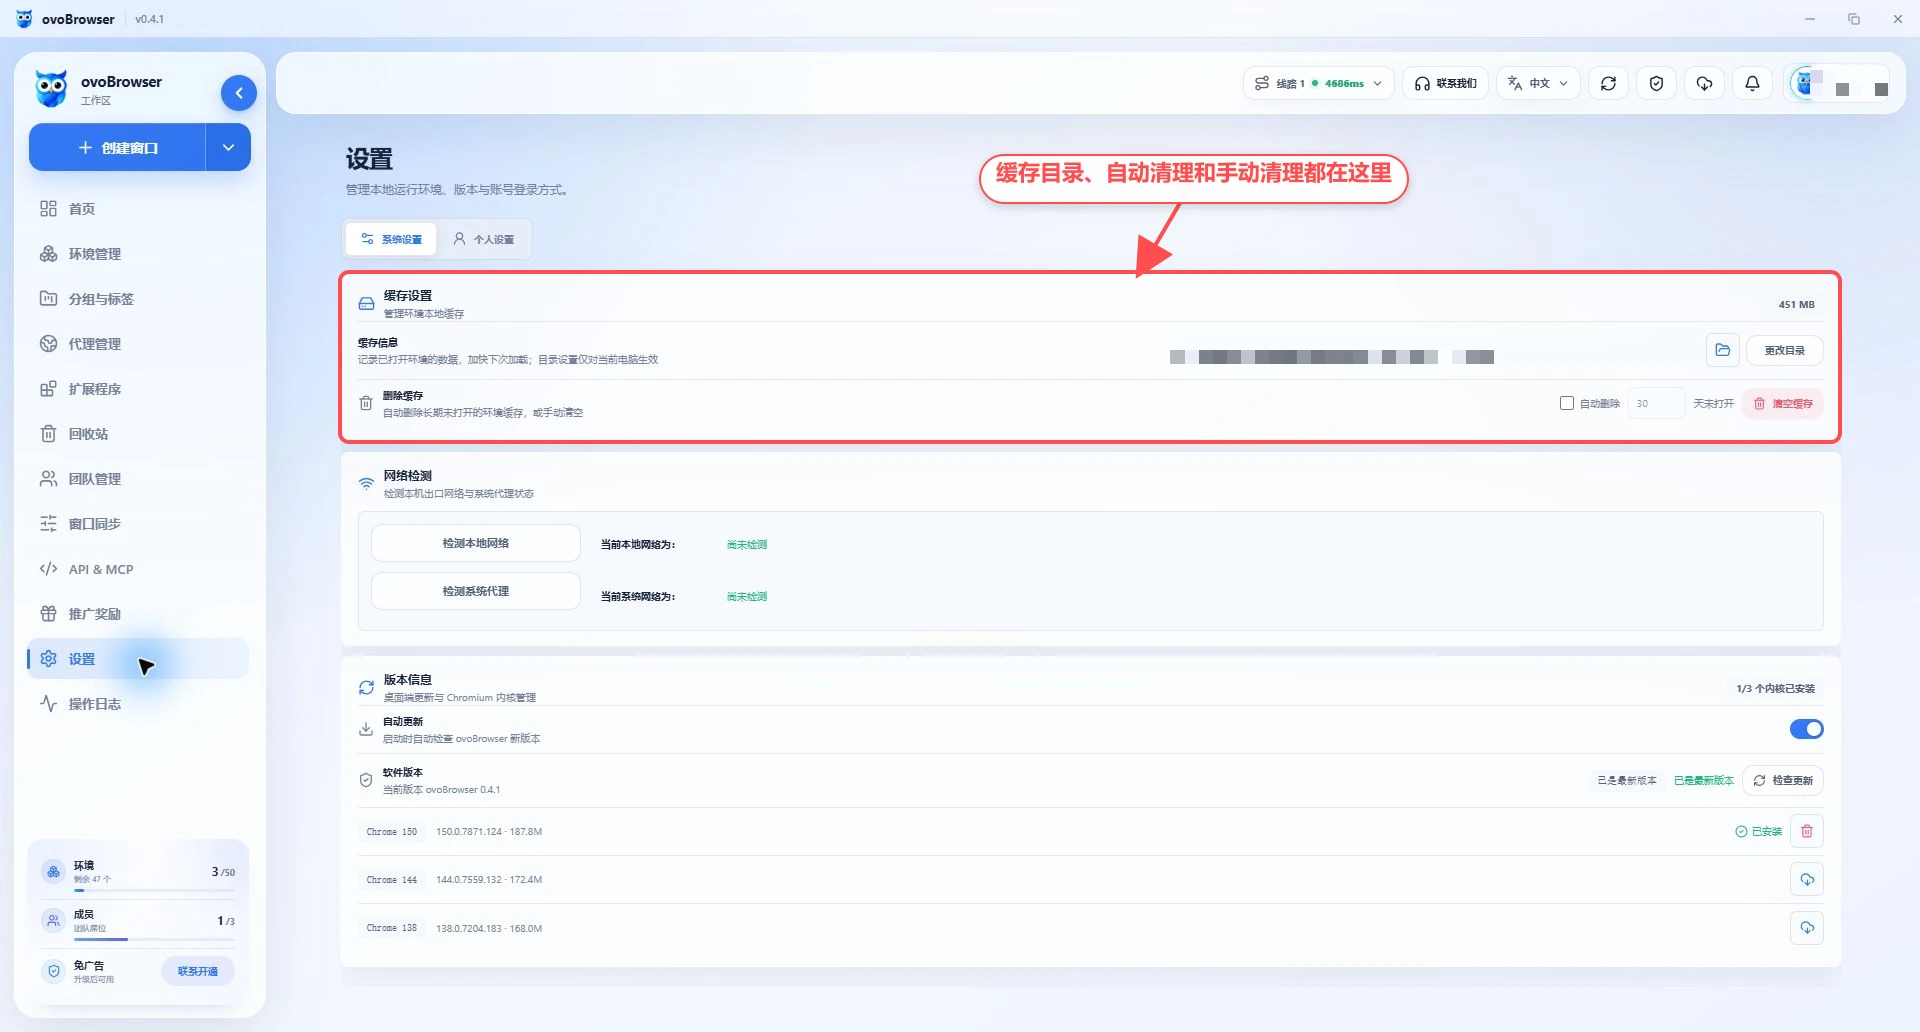1920x1032 pixels.
Task: Click the 创建窗口 button
Action: [117, 148]
